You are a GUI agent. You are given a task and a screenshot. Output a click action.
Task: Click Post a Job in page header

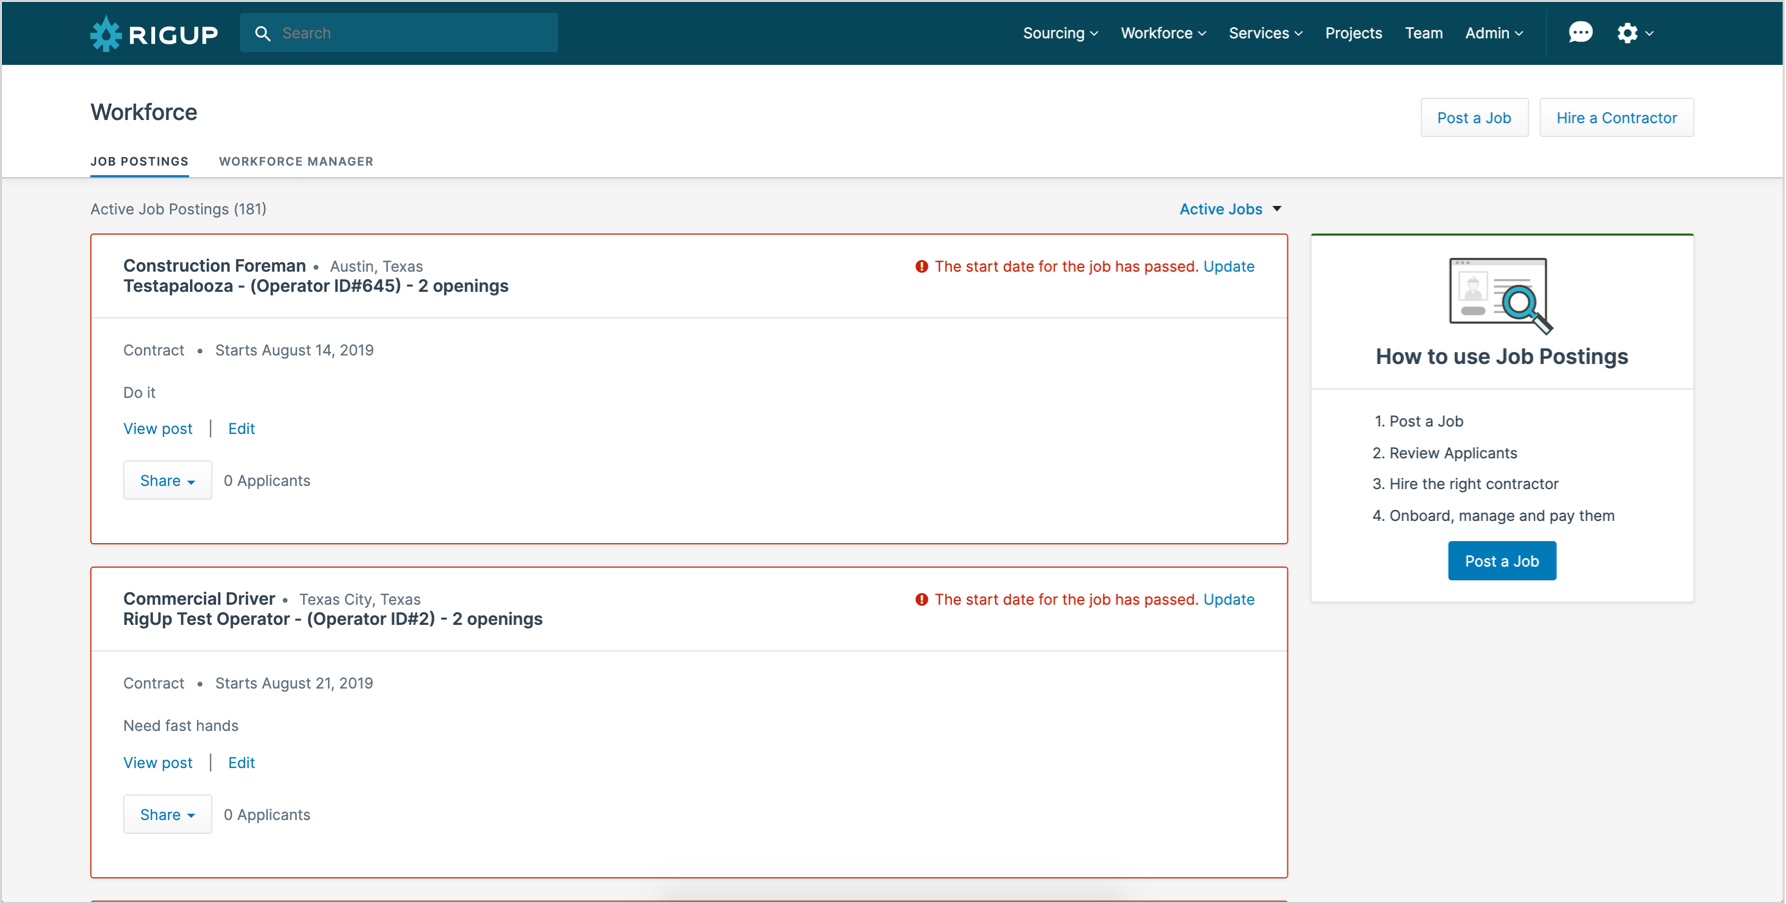click(1474, 118)
